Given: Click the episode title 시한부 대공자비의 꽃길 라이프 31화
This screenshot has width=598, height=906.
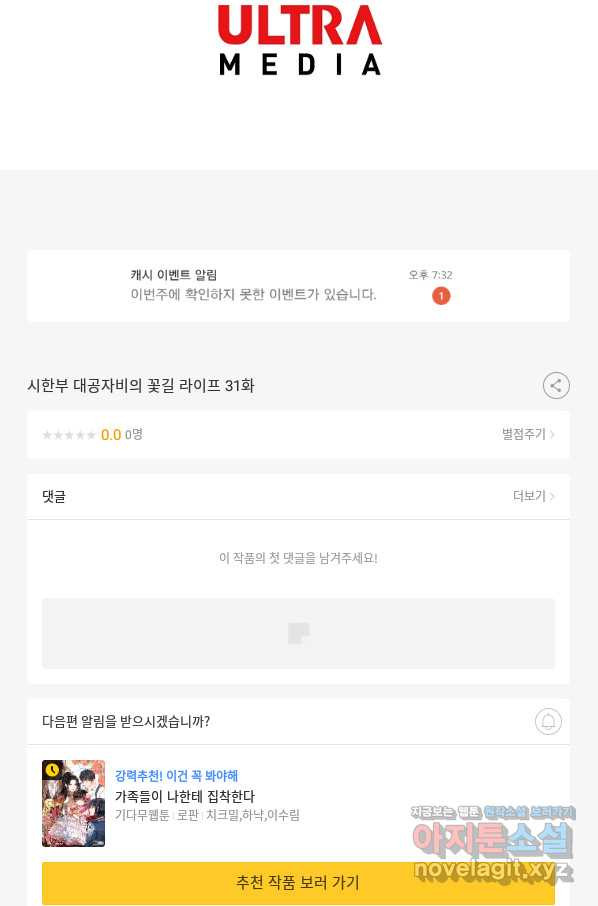Looking at the screenshot, I should point(141,385).
